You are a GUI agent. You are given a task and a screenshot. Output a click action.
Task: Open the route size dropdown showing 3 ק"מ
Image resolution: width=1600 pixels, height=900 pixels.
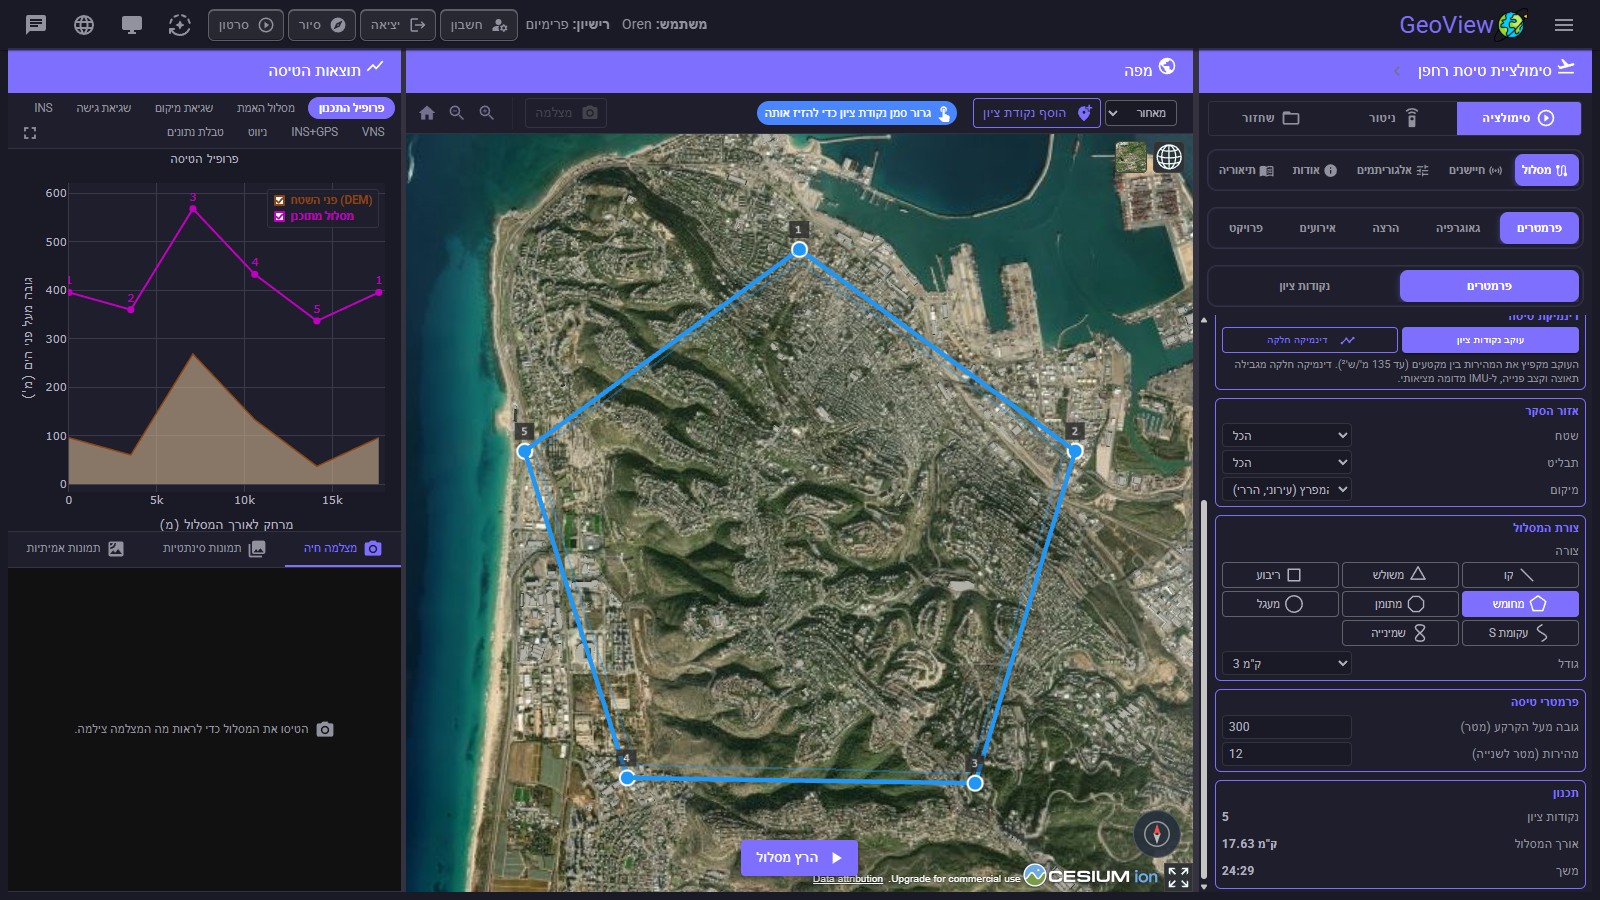tap(1287, 663)
